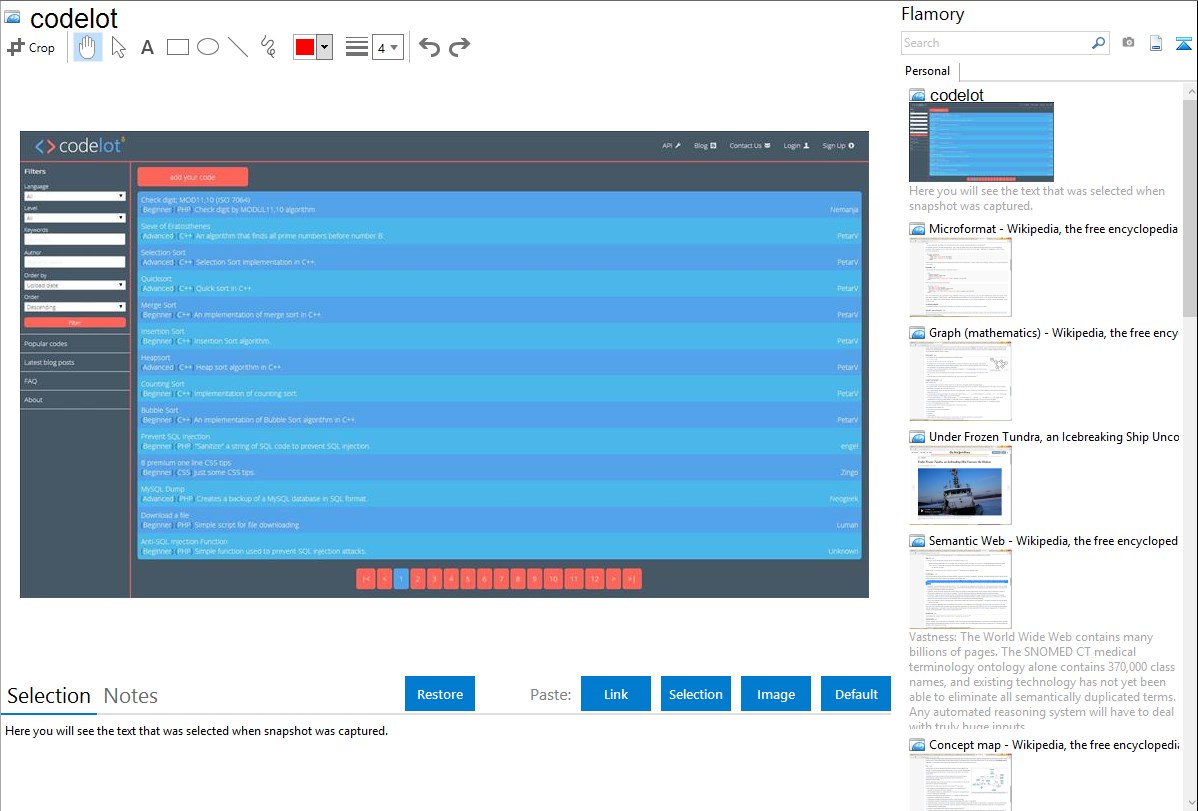Open the Concept map snapshot title
Screen dimensions: 1198x811
[1053, 744]
